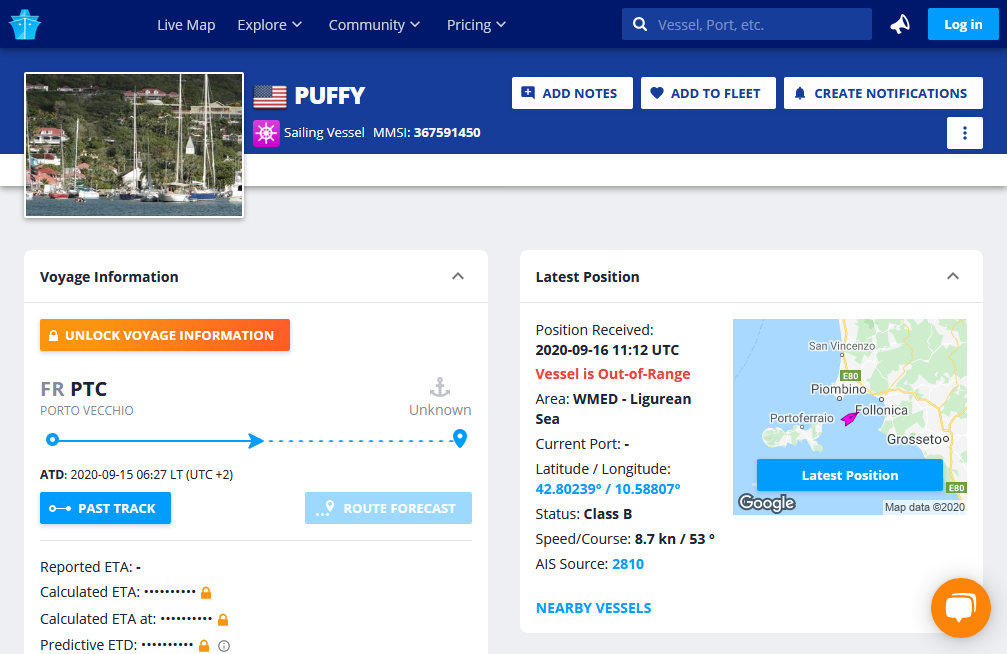This screenshot has height=654, width=1007.
Task: Collapse the Voyage Information panel
Action: [x=458, y=276]
